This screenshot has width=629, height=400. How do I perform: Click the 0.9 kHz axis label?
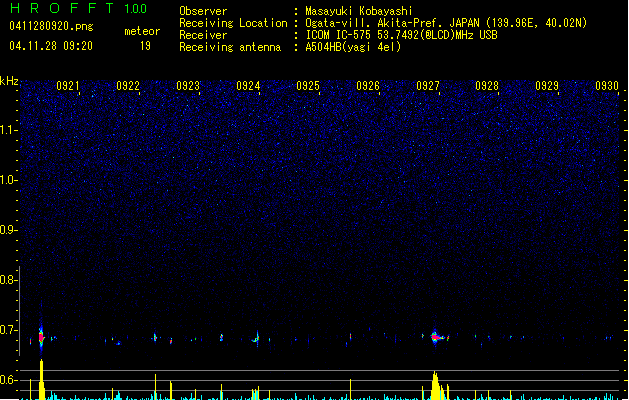pos(8,230)
